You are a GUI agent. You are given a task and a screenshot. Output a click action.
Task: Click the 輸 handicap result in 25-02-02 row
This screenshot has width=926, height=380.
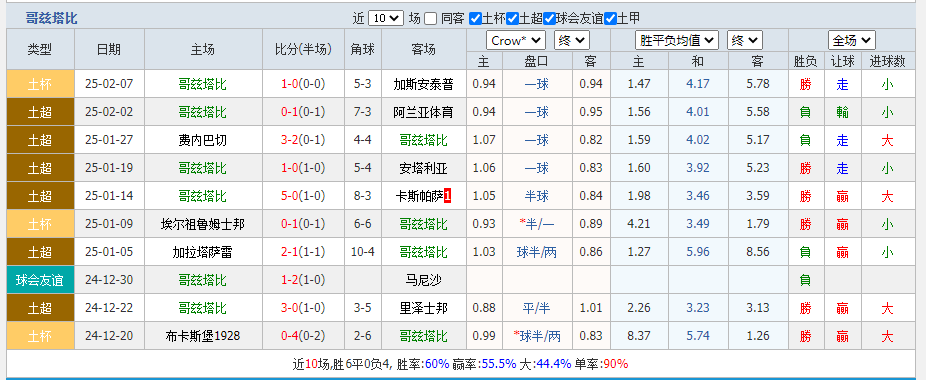(x=842, y=112)
